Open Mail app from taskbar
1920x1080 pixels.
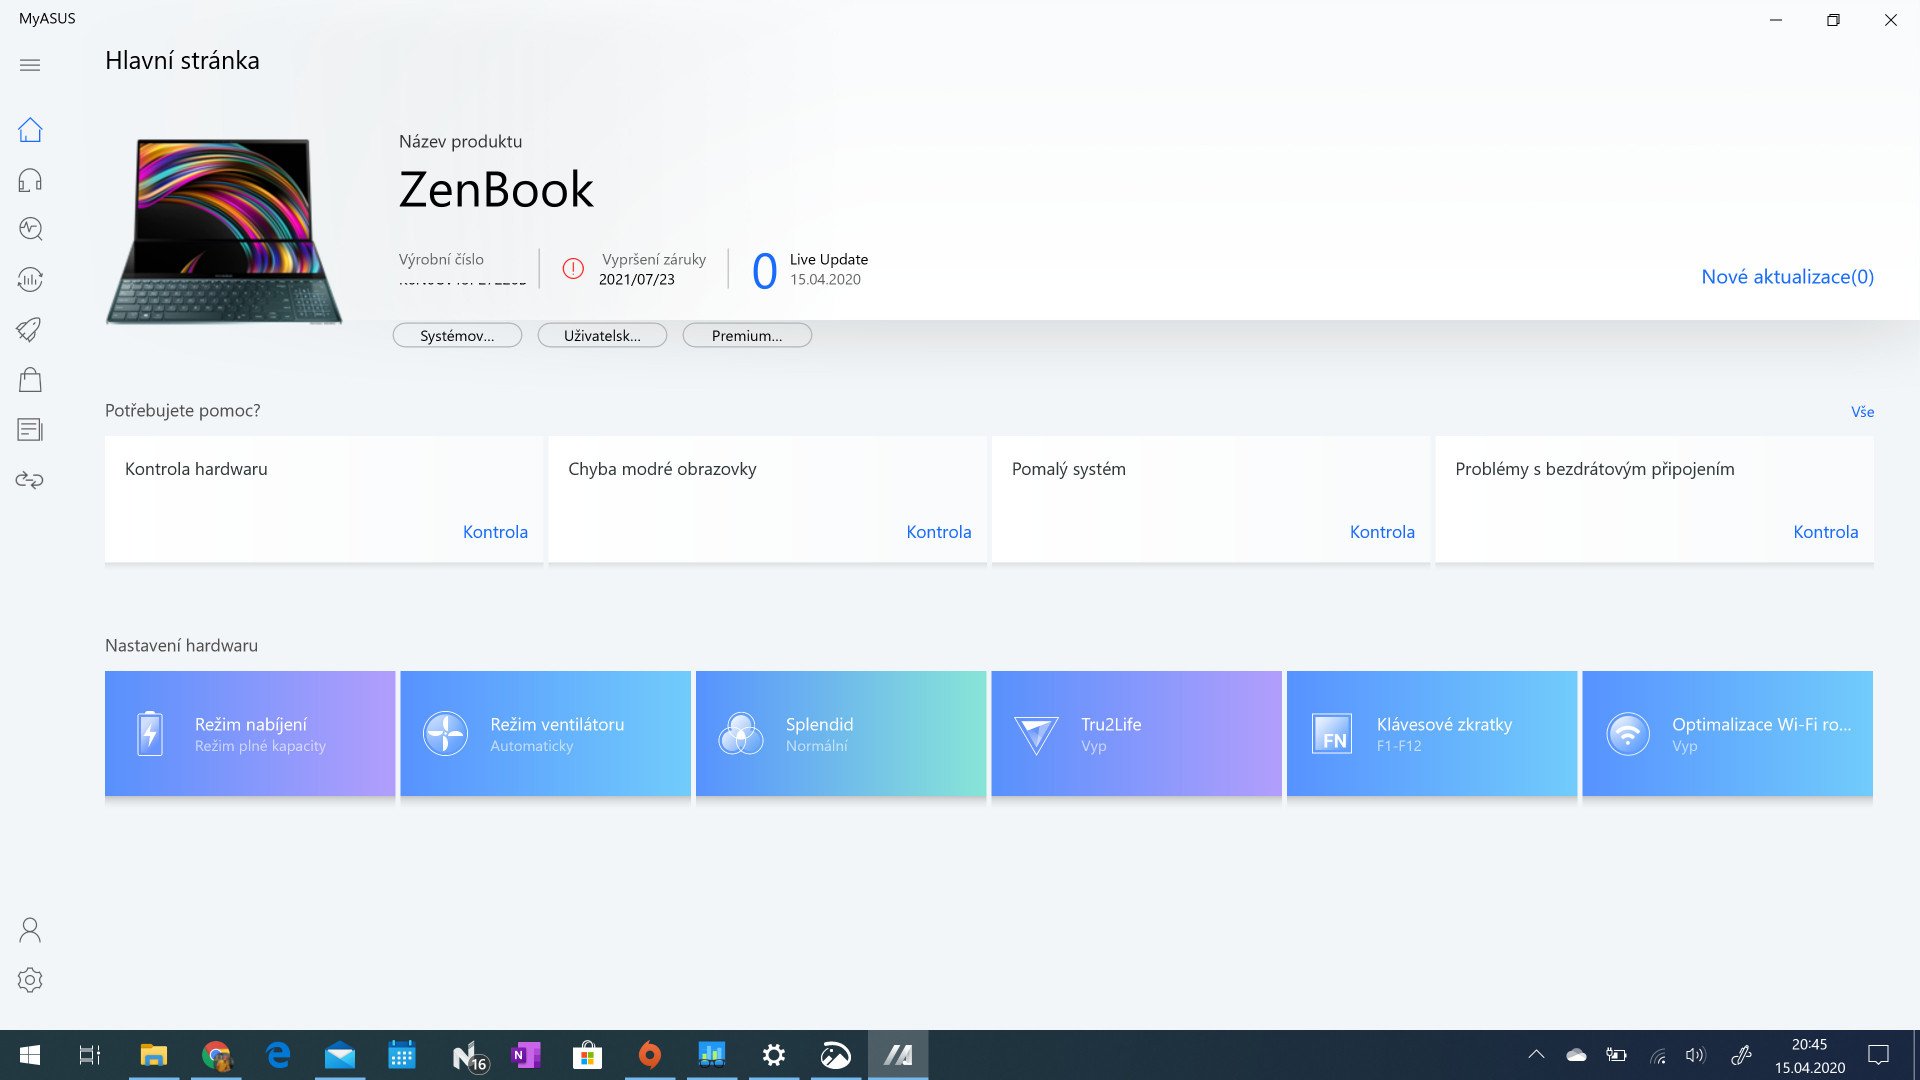point(340,1055)
